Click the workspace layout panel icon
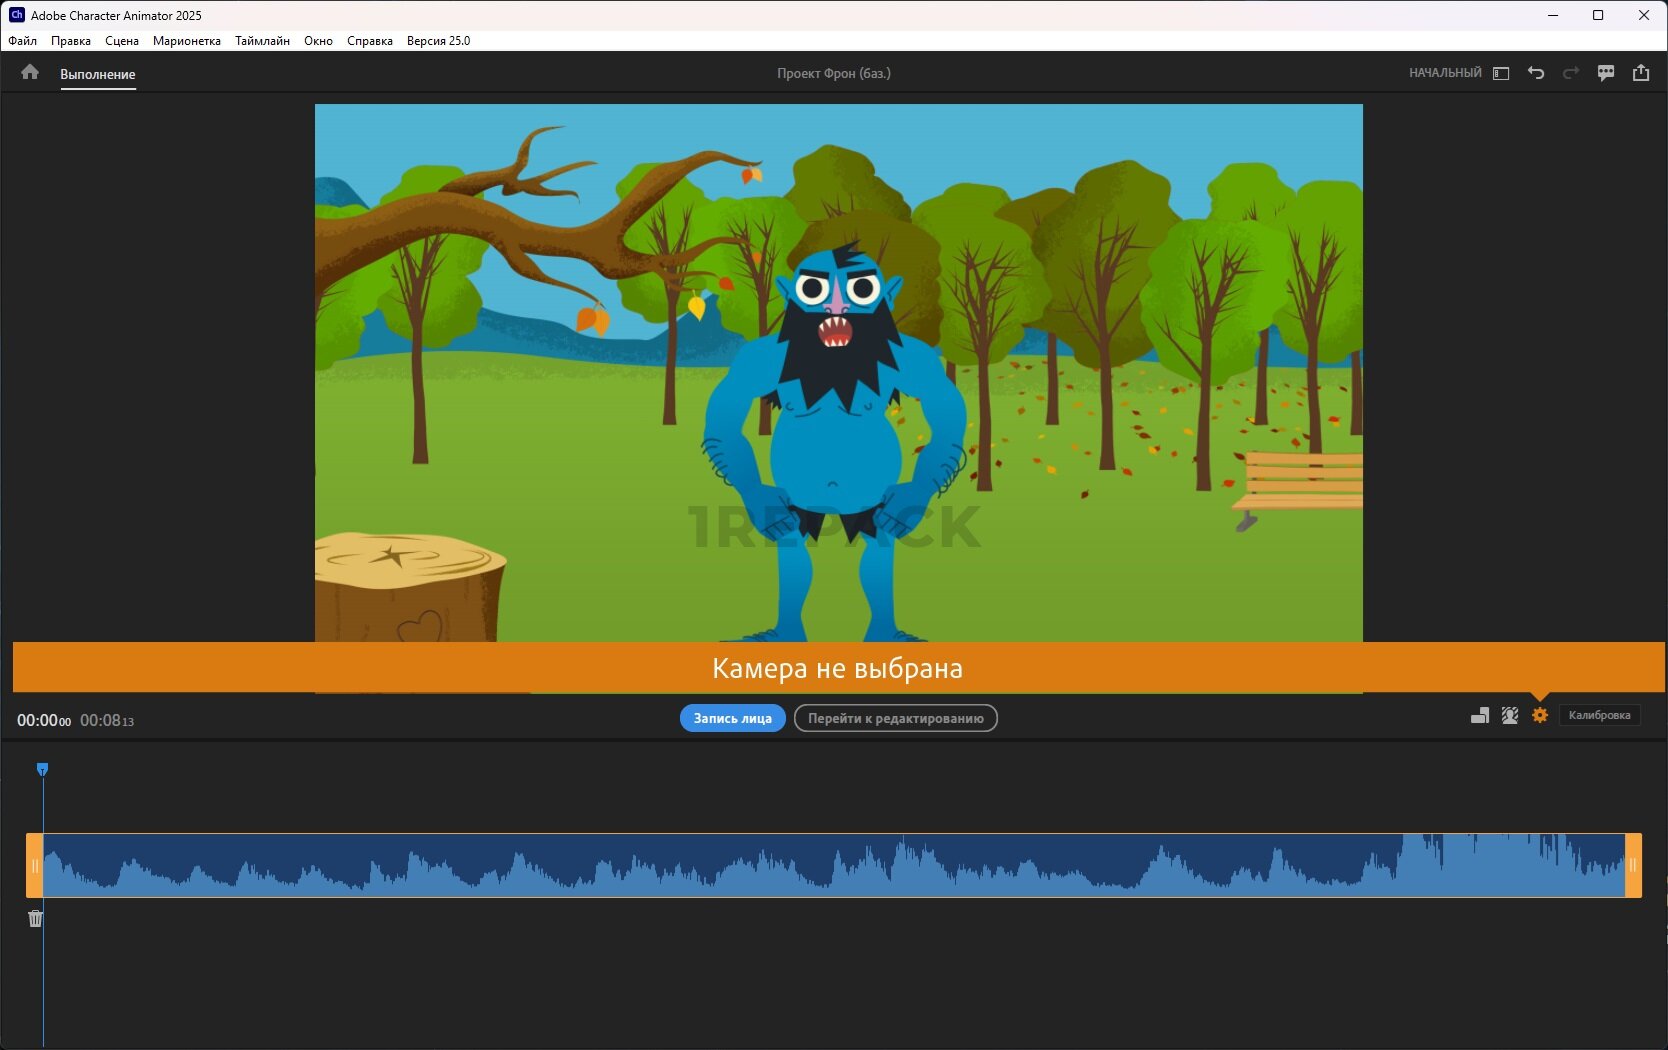Viewport: 1668px width, 1050px height. (1501, 73)
